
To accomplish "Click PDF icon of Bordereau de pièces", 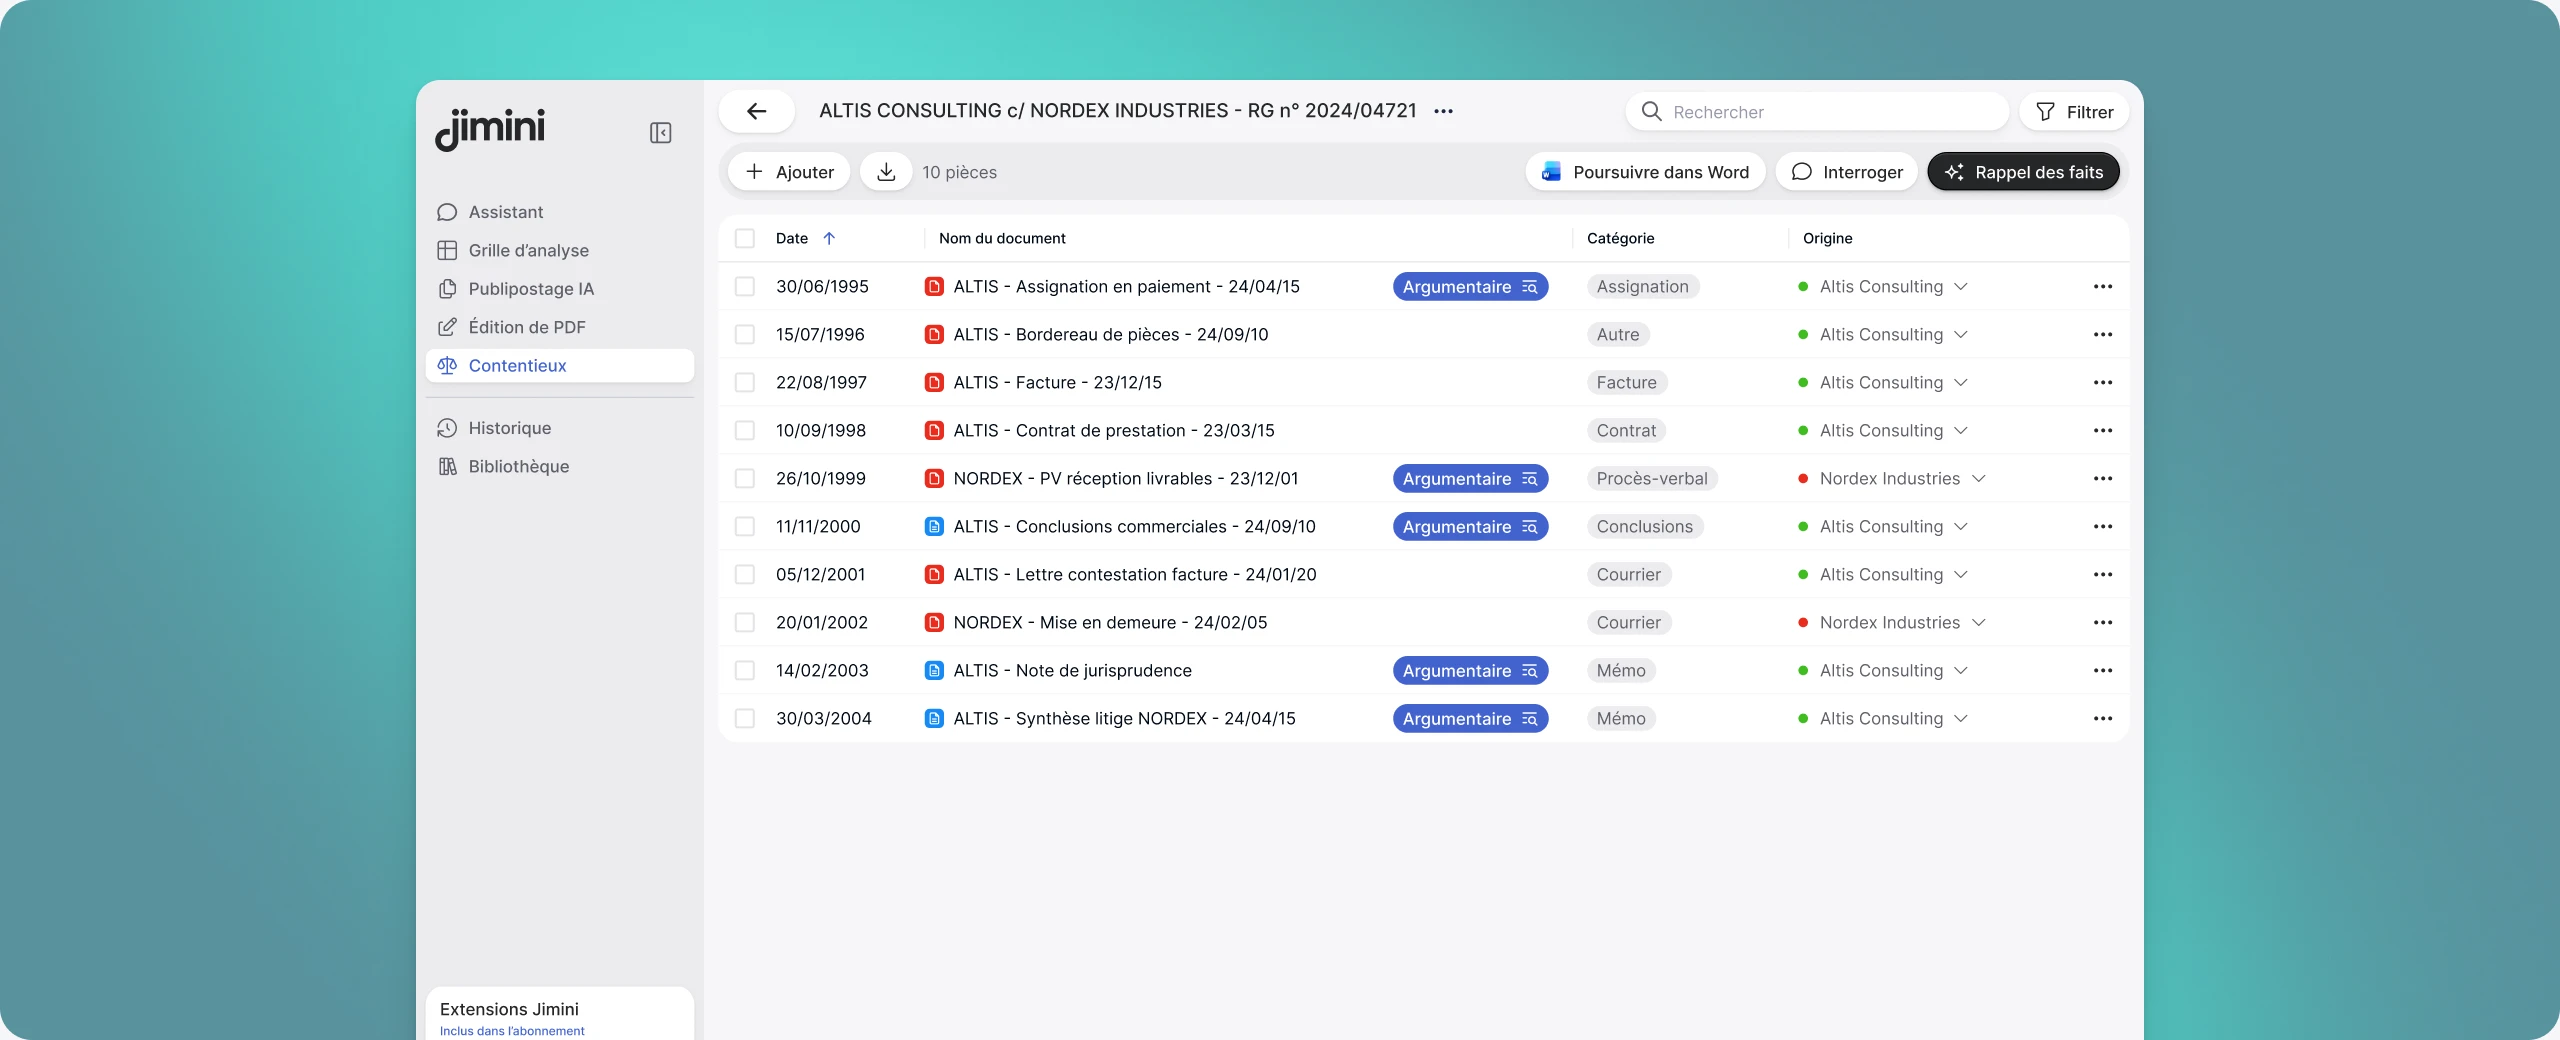I will tap(934, 335).
